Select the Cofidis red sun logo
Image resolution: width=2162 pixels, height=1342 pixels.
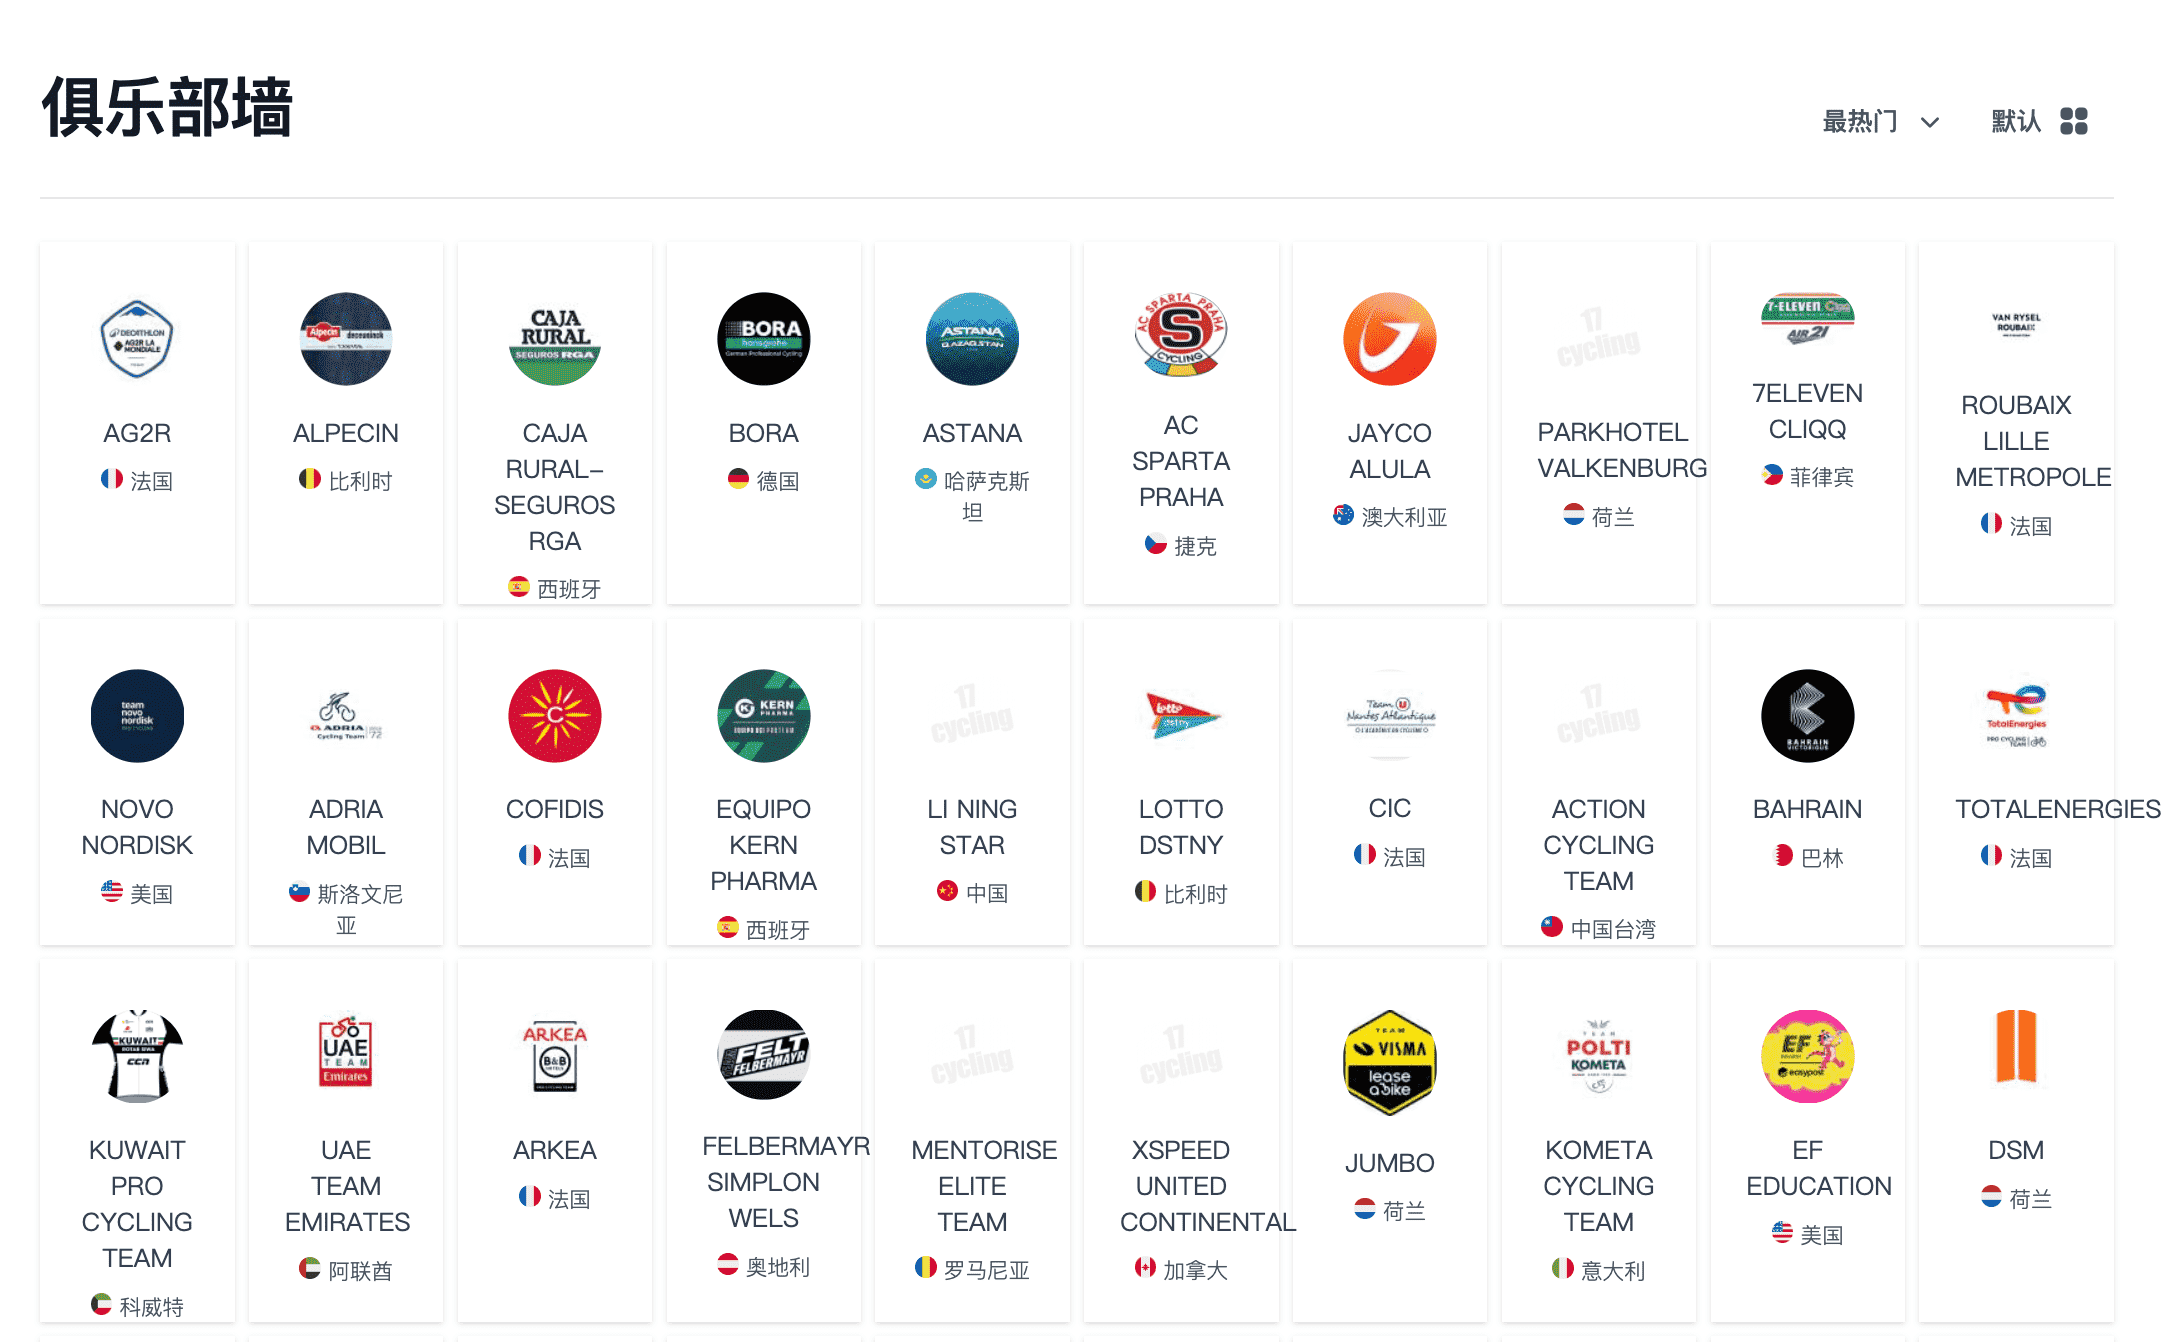555,716
